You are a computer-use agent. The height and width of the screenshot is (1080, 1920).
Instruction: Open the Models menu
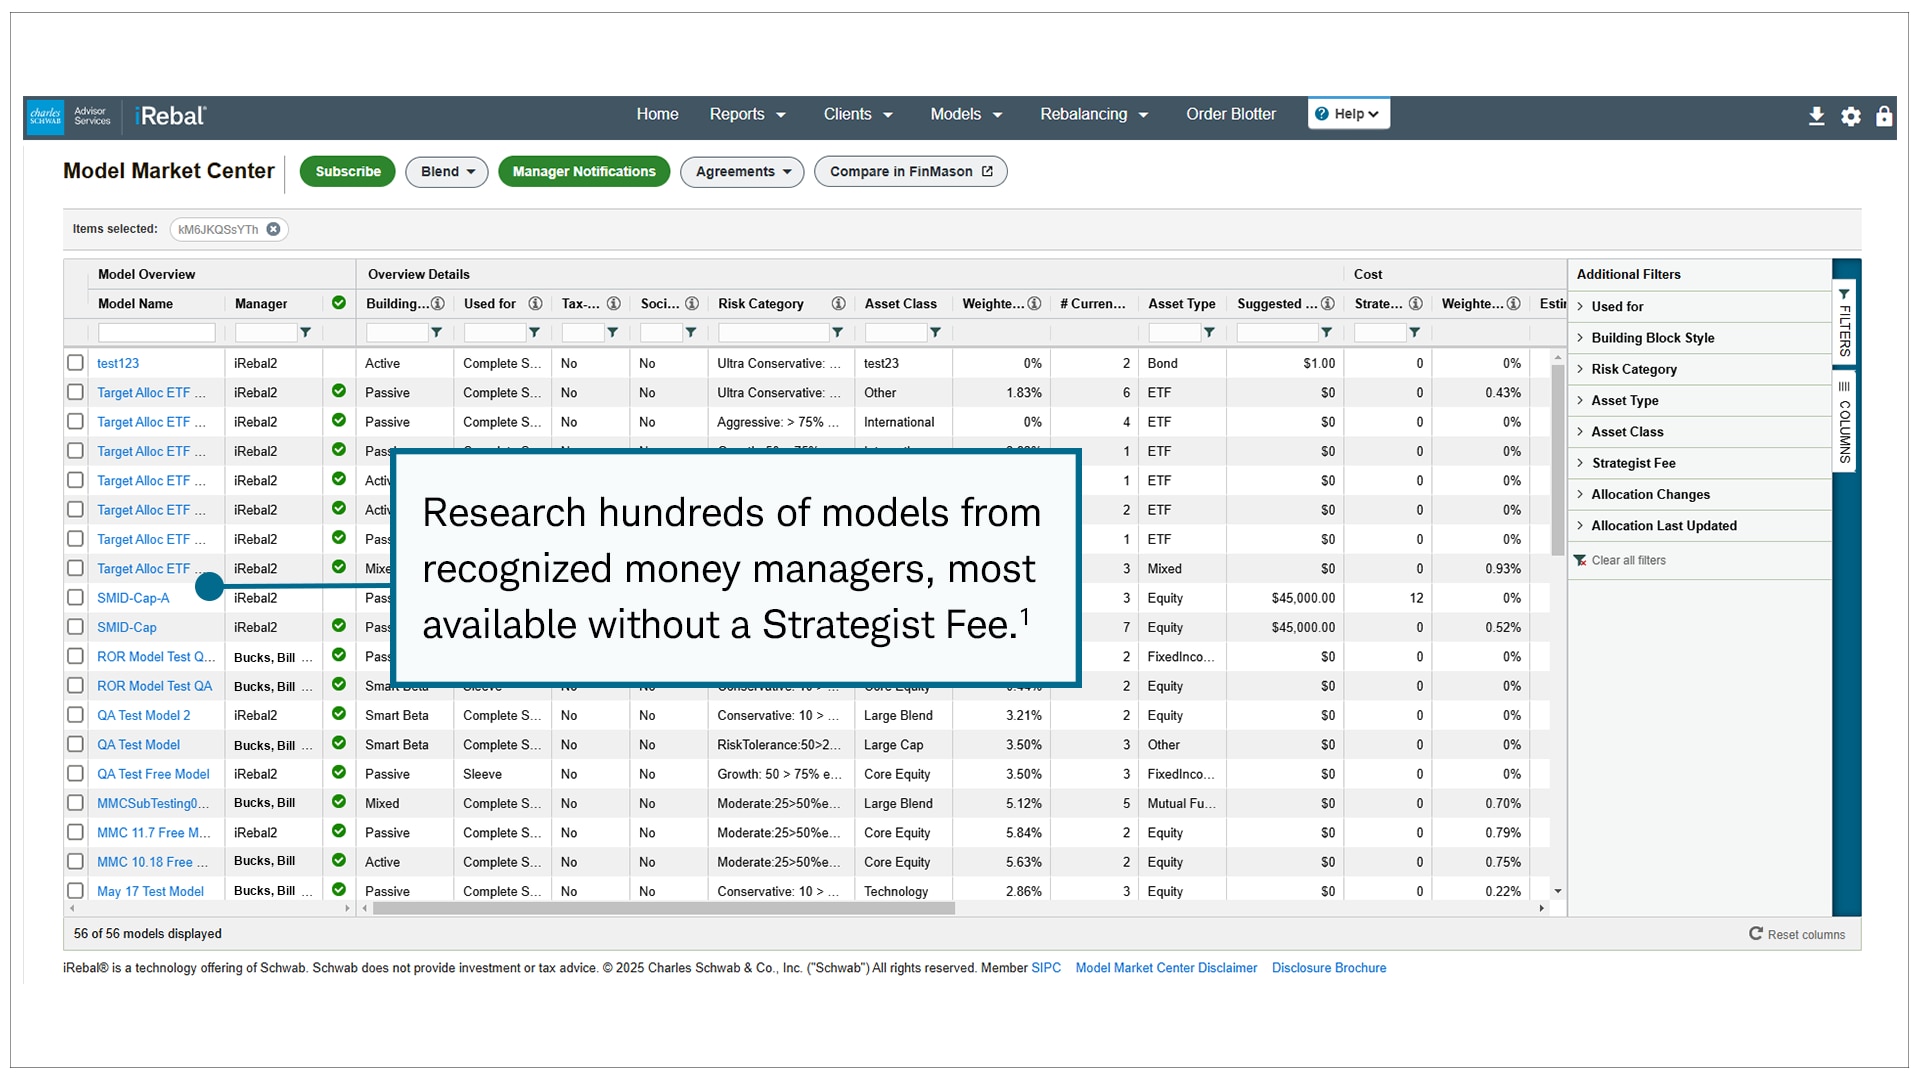click(x=966, y=114)
